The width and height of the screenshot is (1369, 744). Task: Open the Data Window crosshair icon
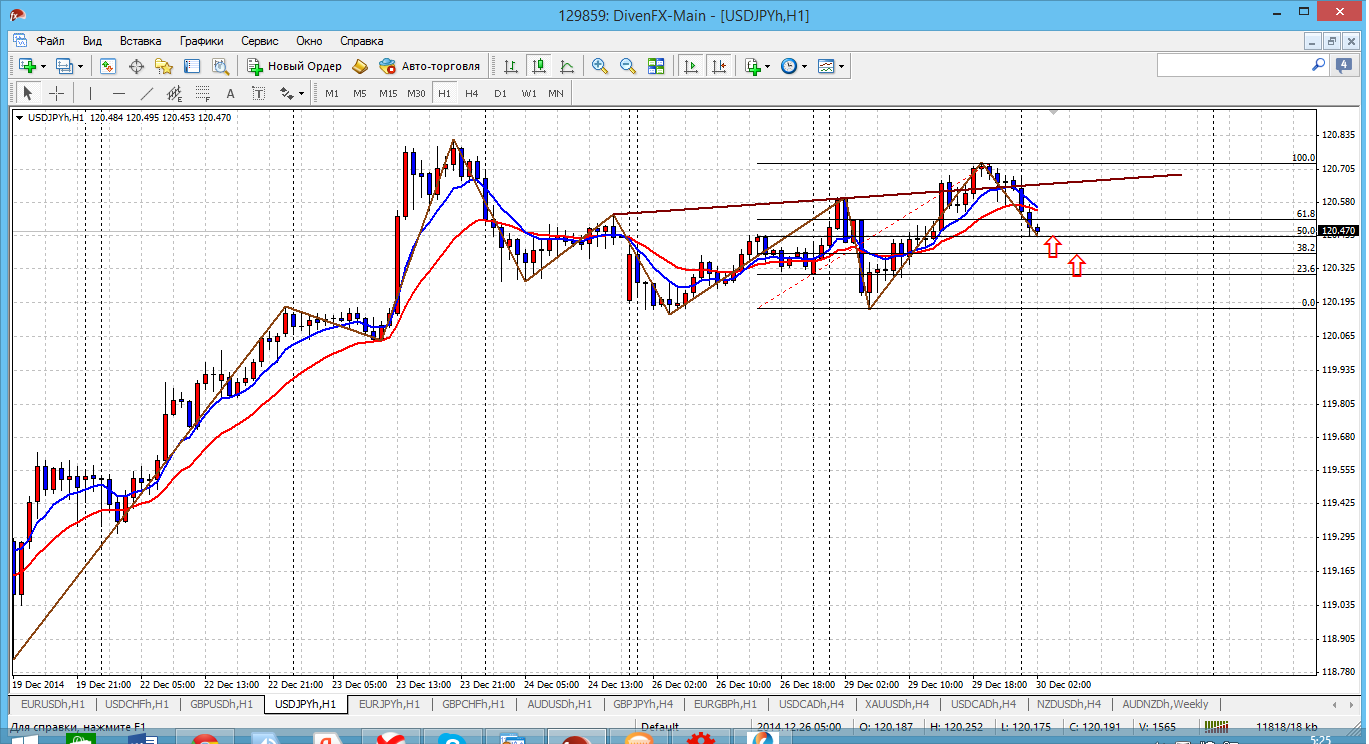(136, 66)
